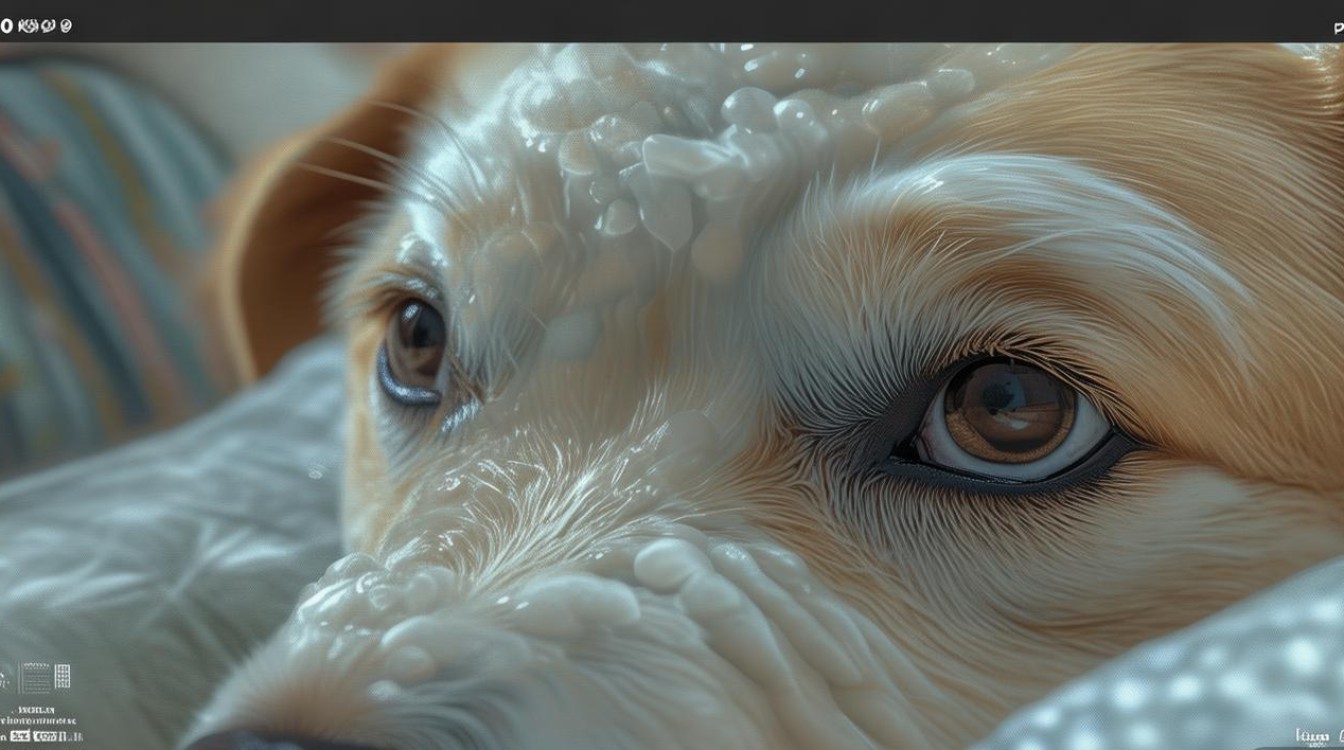Click the round icon ending the top icon group
Image resolution: width=1344 pixels, height=750 pixels.
[x=66, y=26]
